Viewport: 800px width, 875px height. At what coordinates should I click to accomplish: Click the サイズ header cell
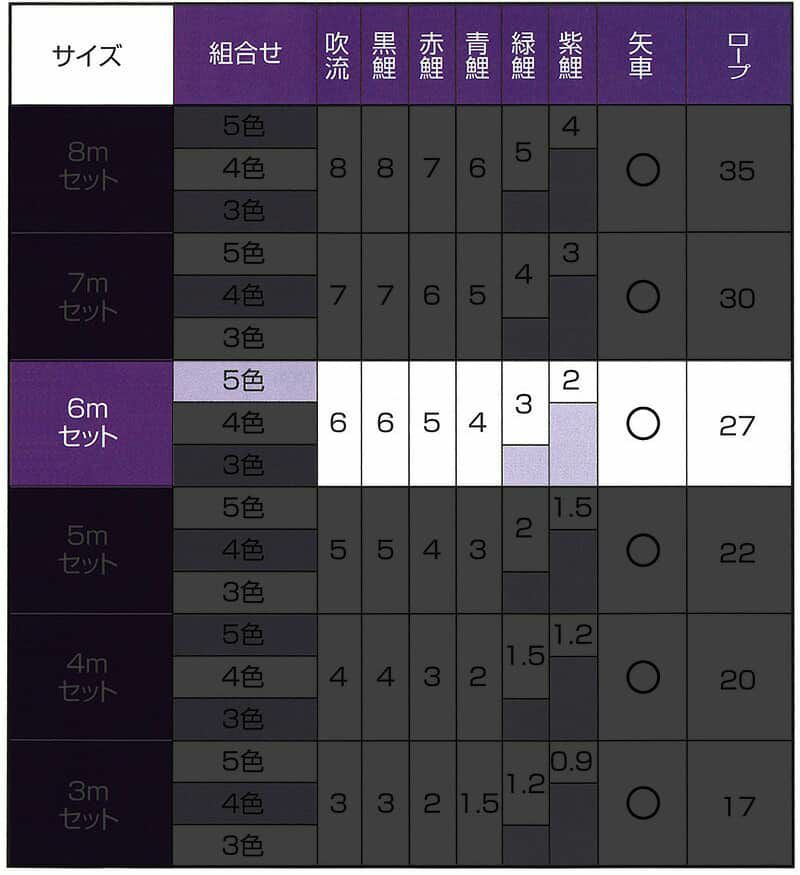coord(90,55)
